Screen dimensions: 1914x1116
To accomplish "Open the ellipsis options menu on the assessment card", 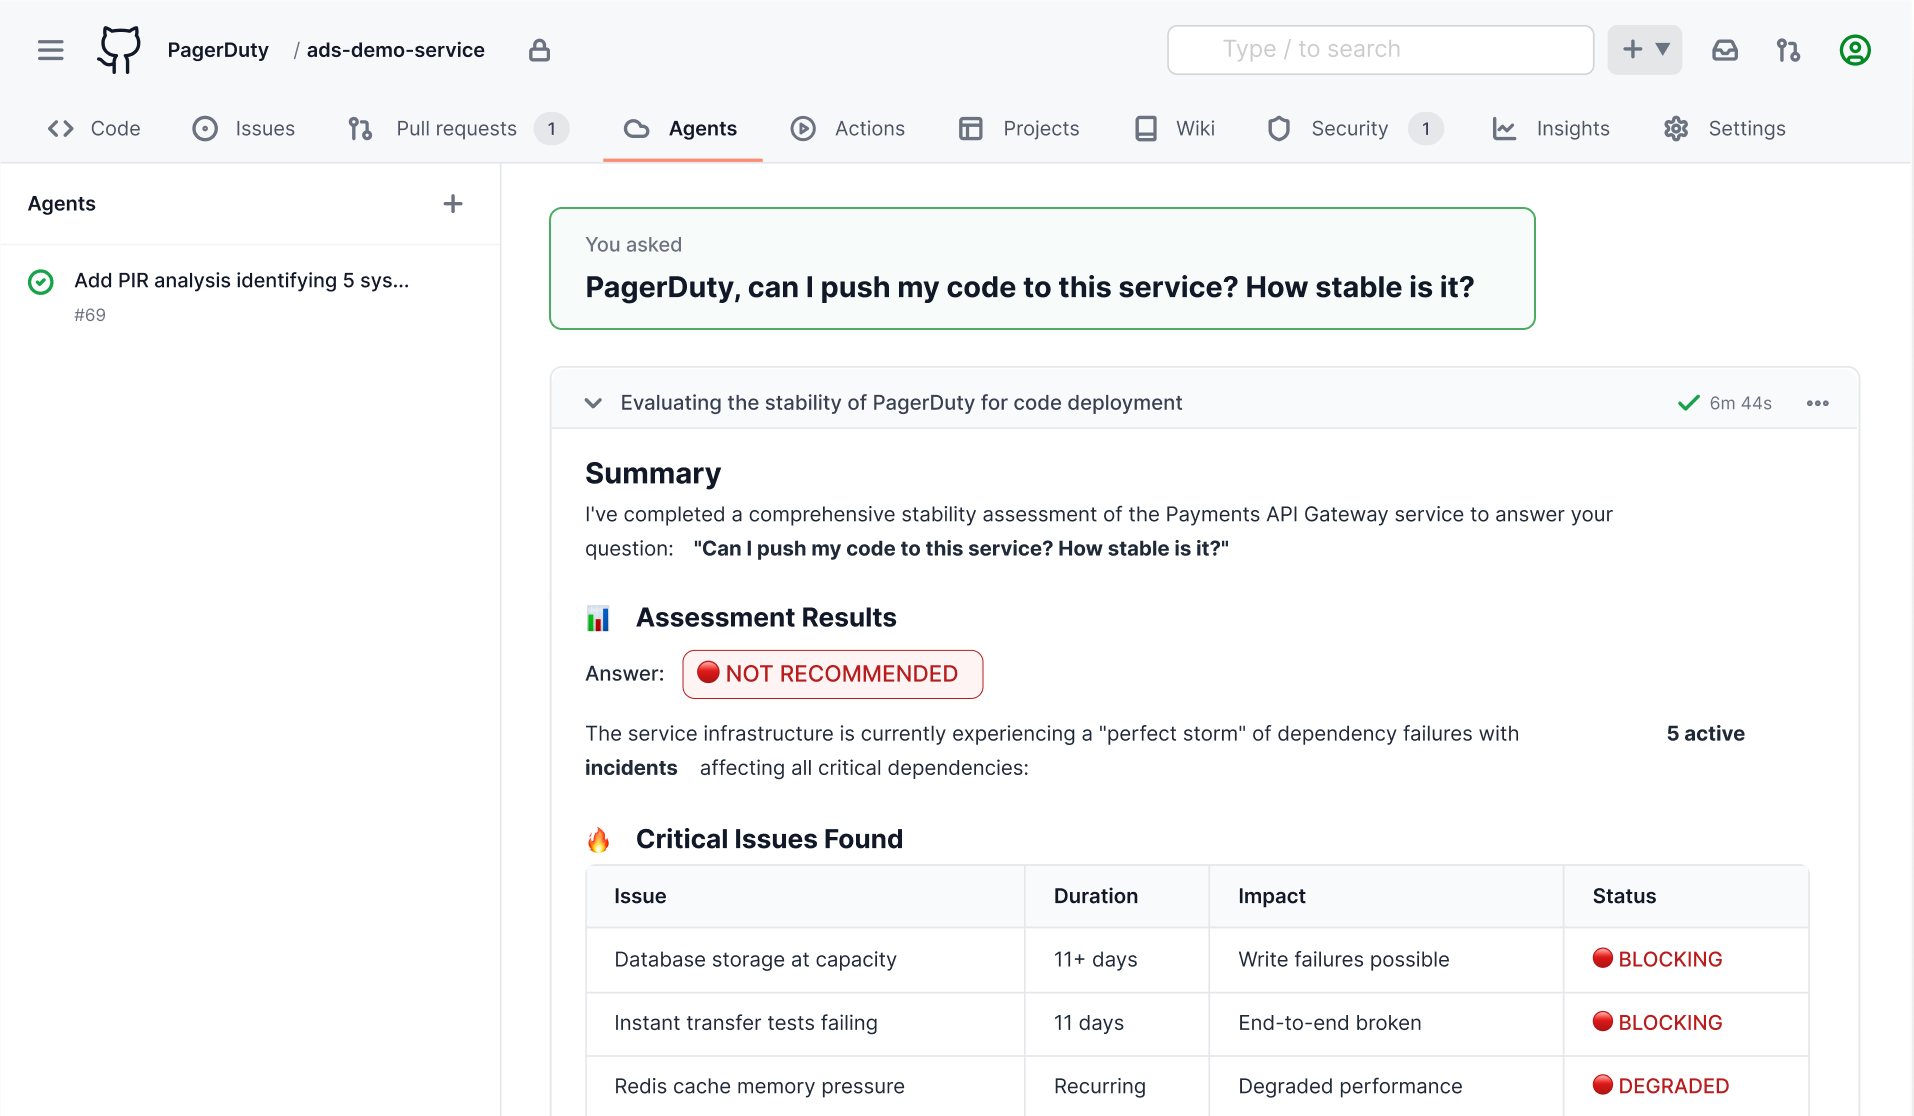I will coord(1818,403).
